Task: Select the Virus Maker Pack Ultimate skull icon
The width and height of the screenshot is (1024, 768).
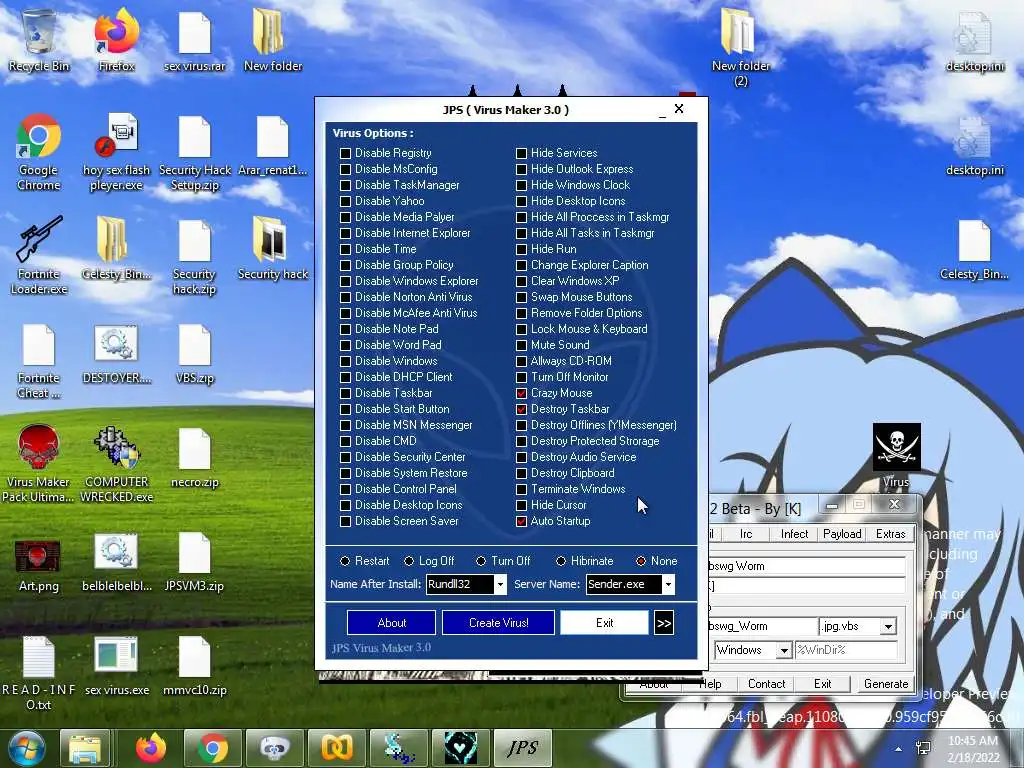Action: pyautogui.click(x=39, y=463)
